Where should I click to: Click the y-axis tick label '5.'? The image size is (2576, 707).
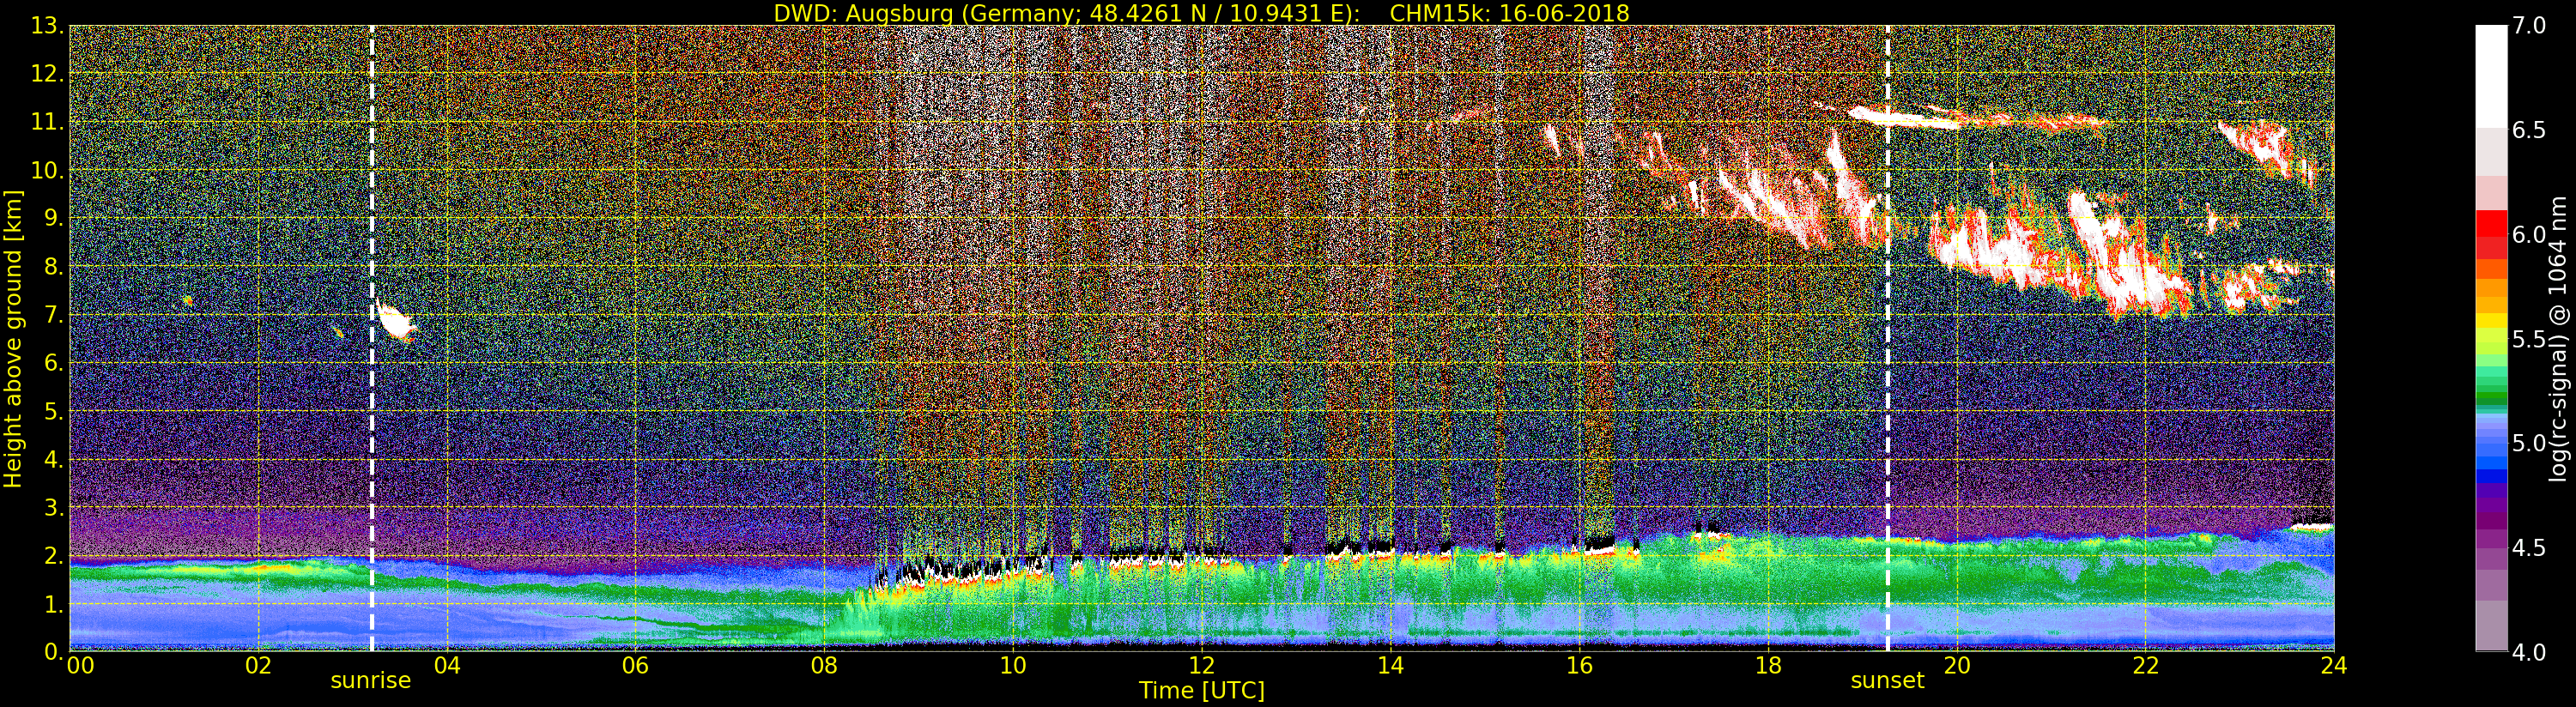(x=54, y=411)
